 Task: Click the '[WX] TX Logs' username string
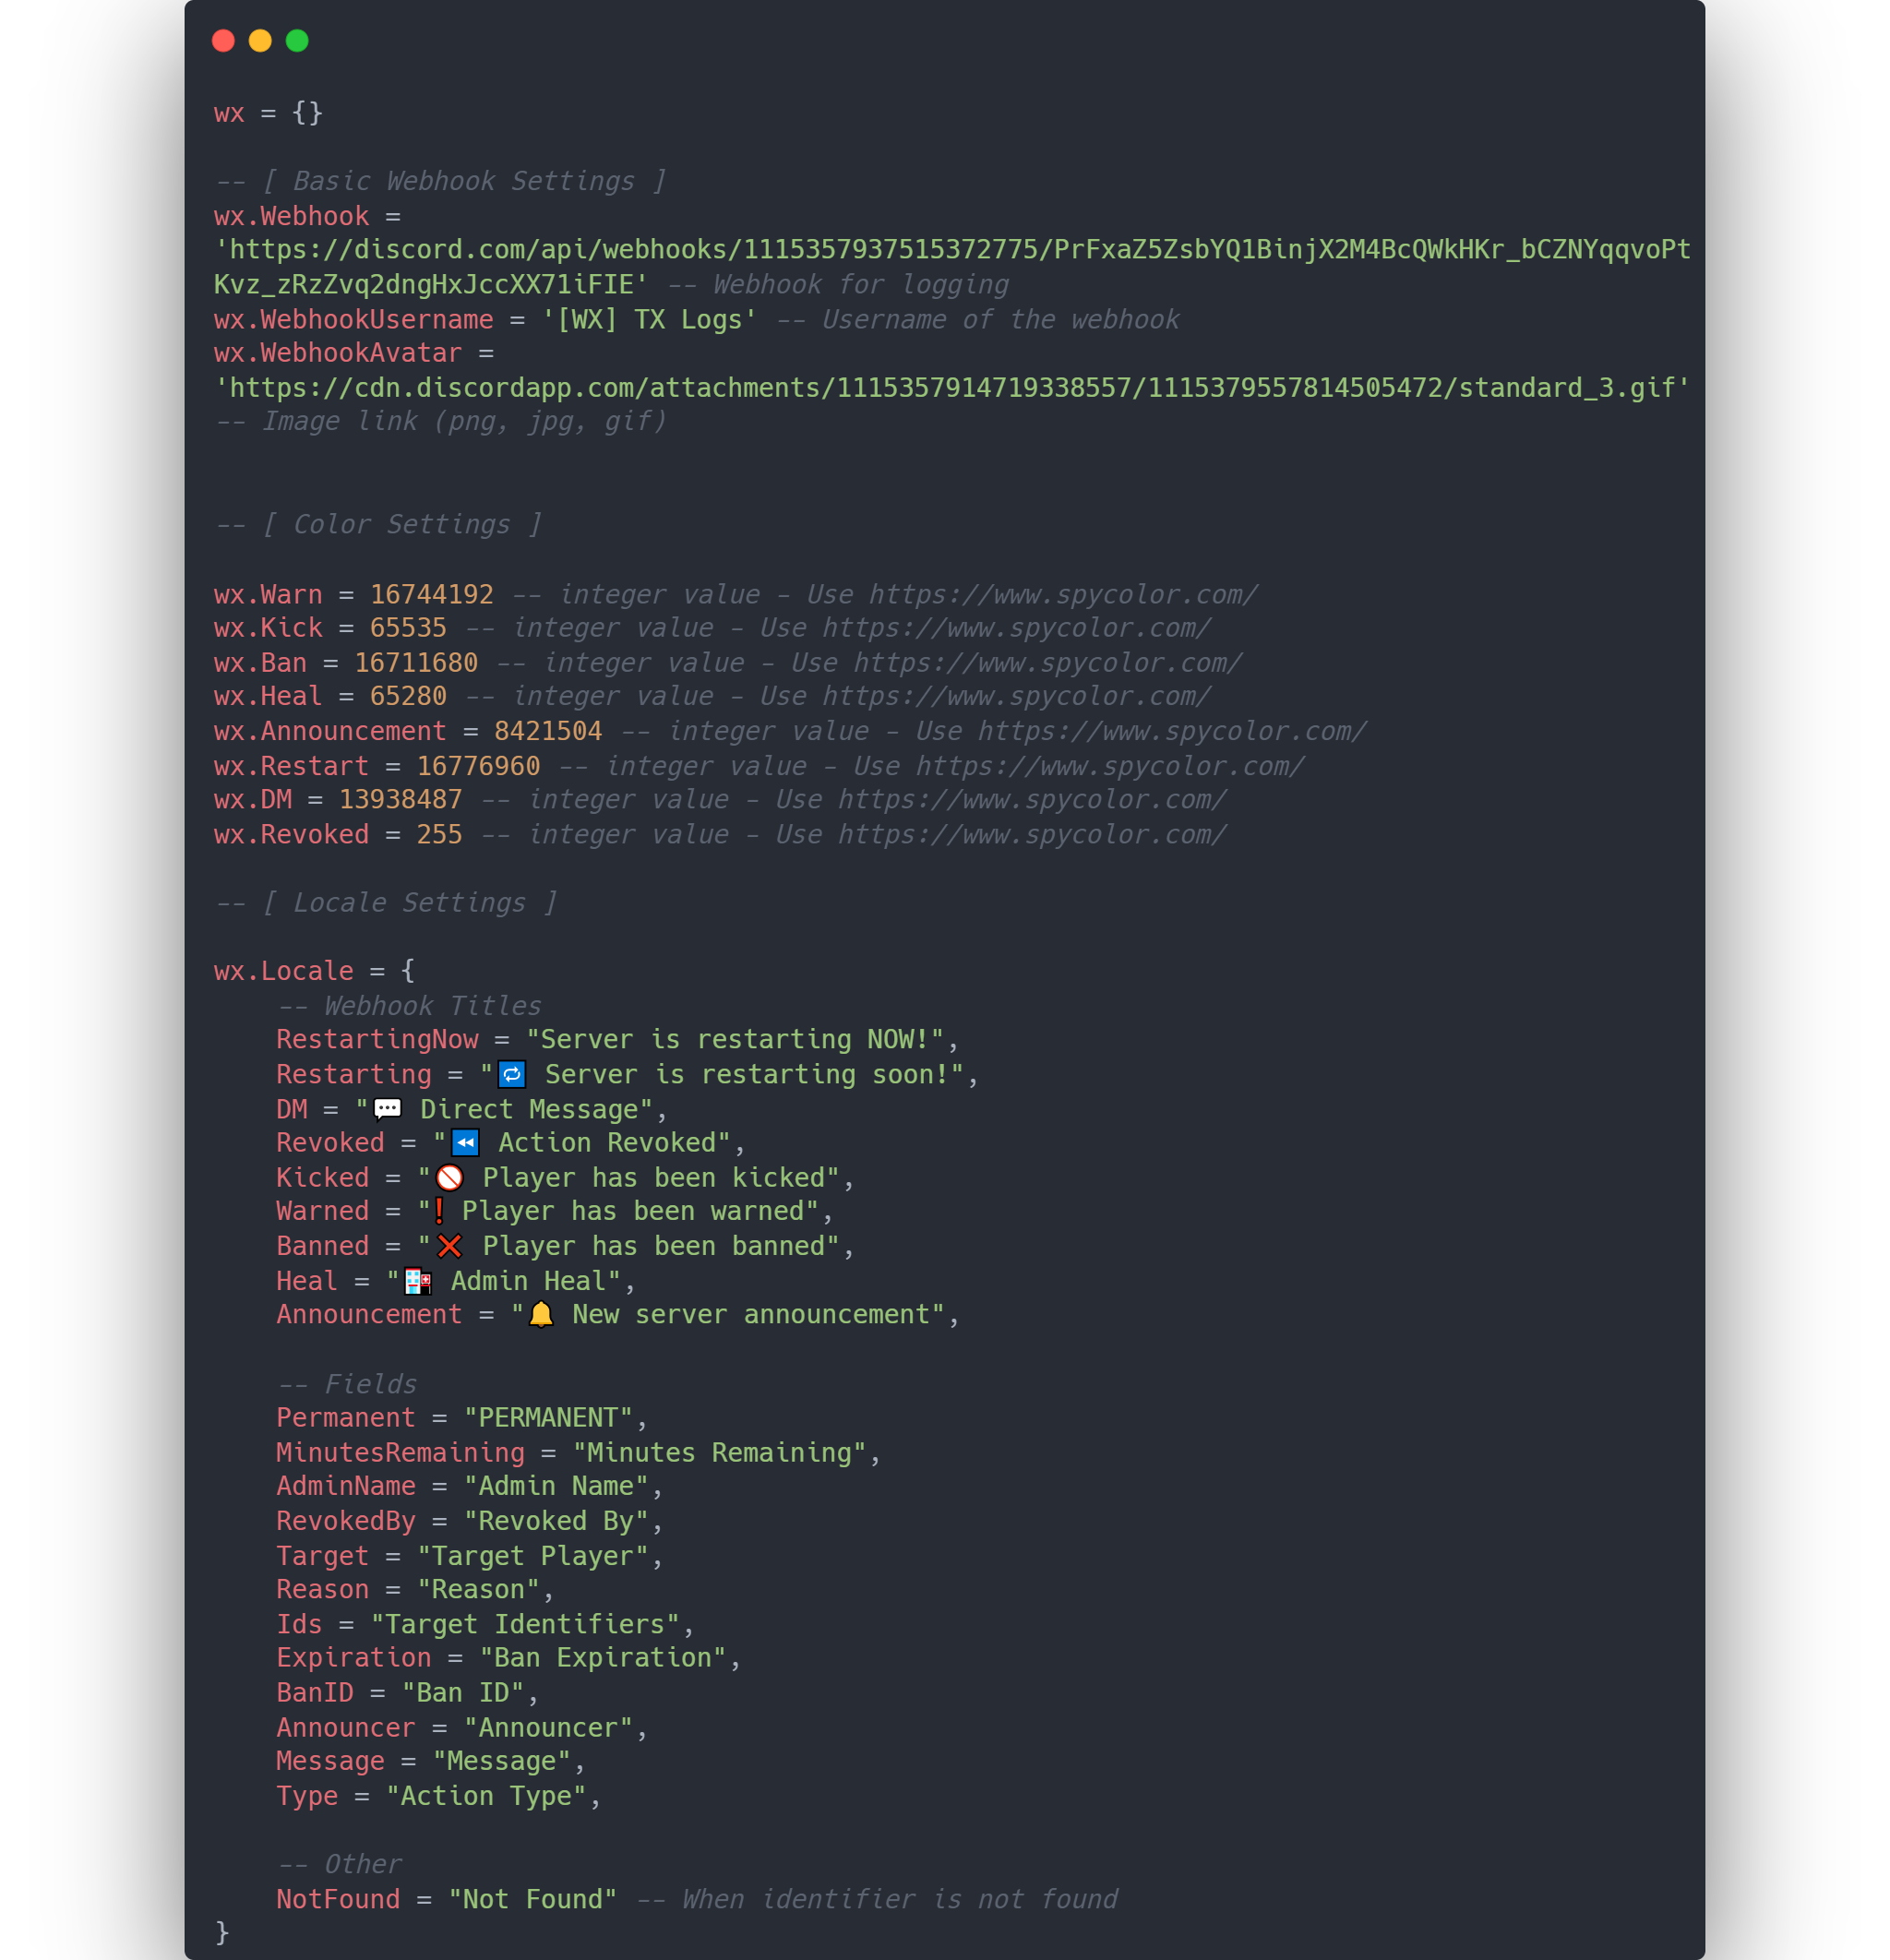[649, 320]
